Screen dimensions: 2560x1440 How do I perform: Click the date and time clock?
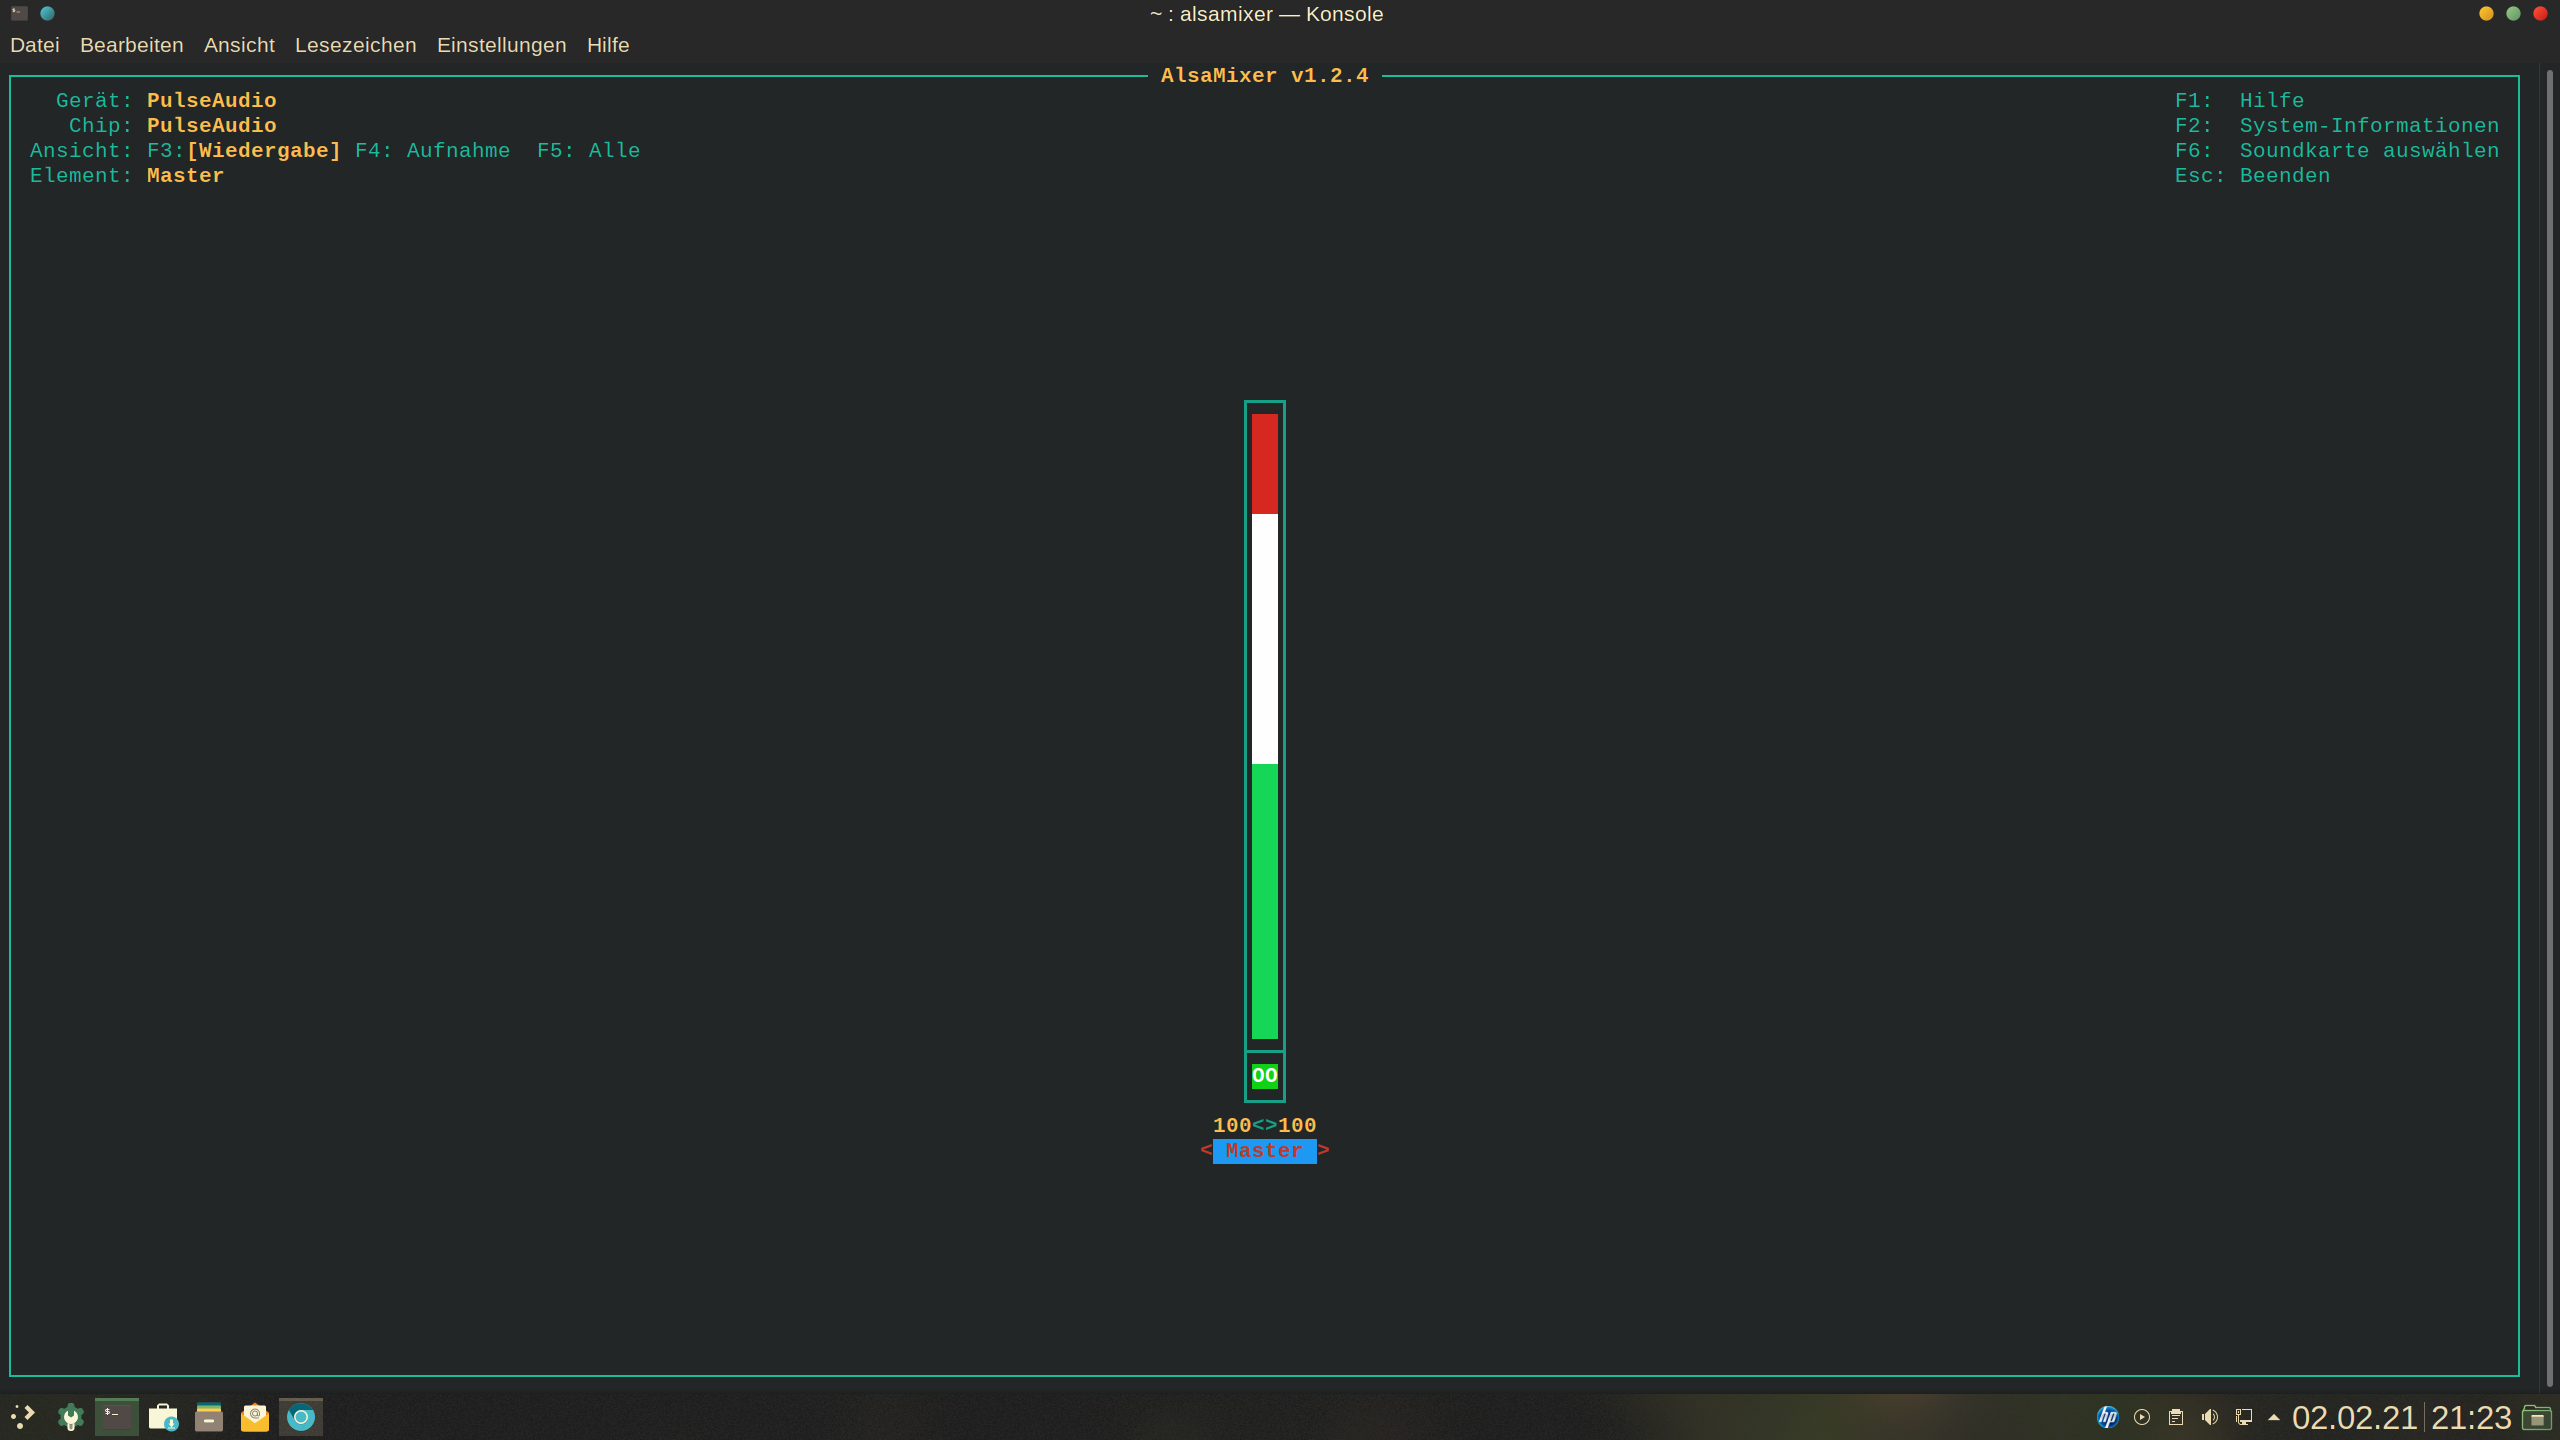2400,1417
